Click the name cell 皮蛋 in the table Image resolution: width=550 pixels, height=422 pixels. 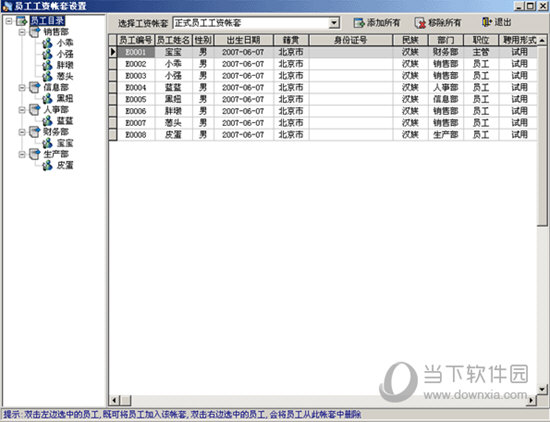(173, 135)
